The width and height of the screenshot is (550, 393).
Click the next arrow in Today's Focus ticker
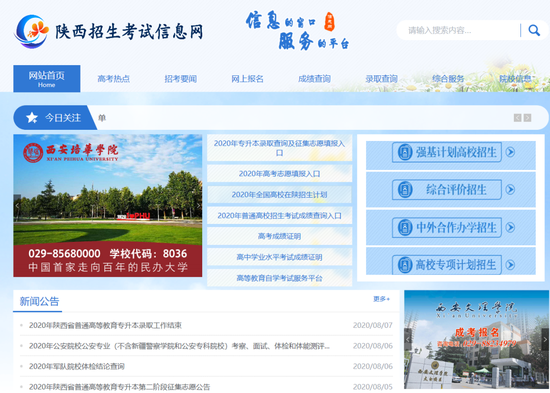point(527,118)
